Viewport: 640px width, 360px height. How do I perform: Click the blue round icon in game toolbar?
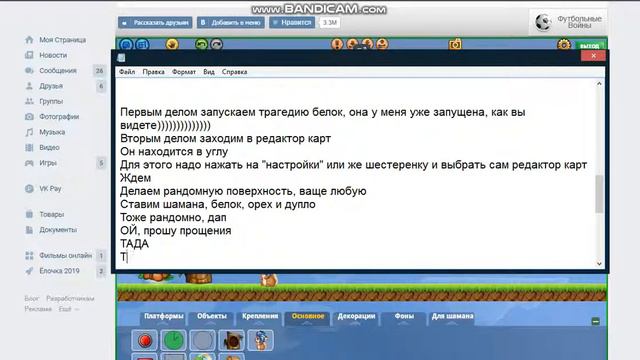click(126, 44)
